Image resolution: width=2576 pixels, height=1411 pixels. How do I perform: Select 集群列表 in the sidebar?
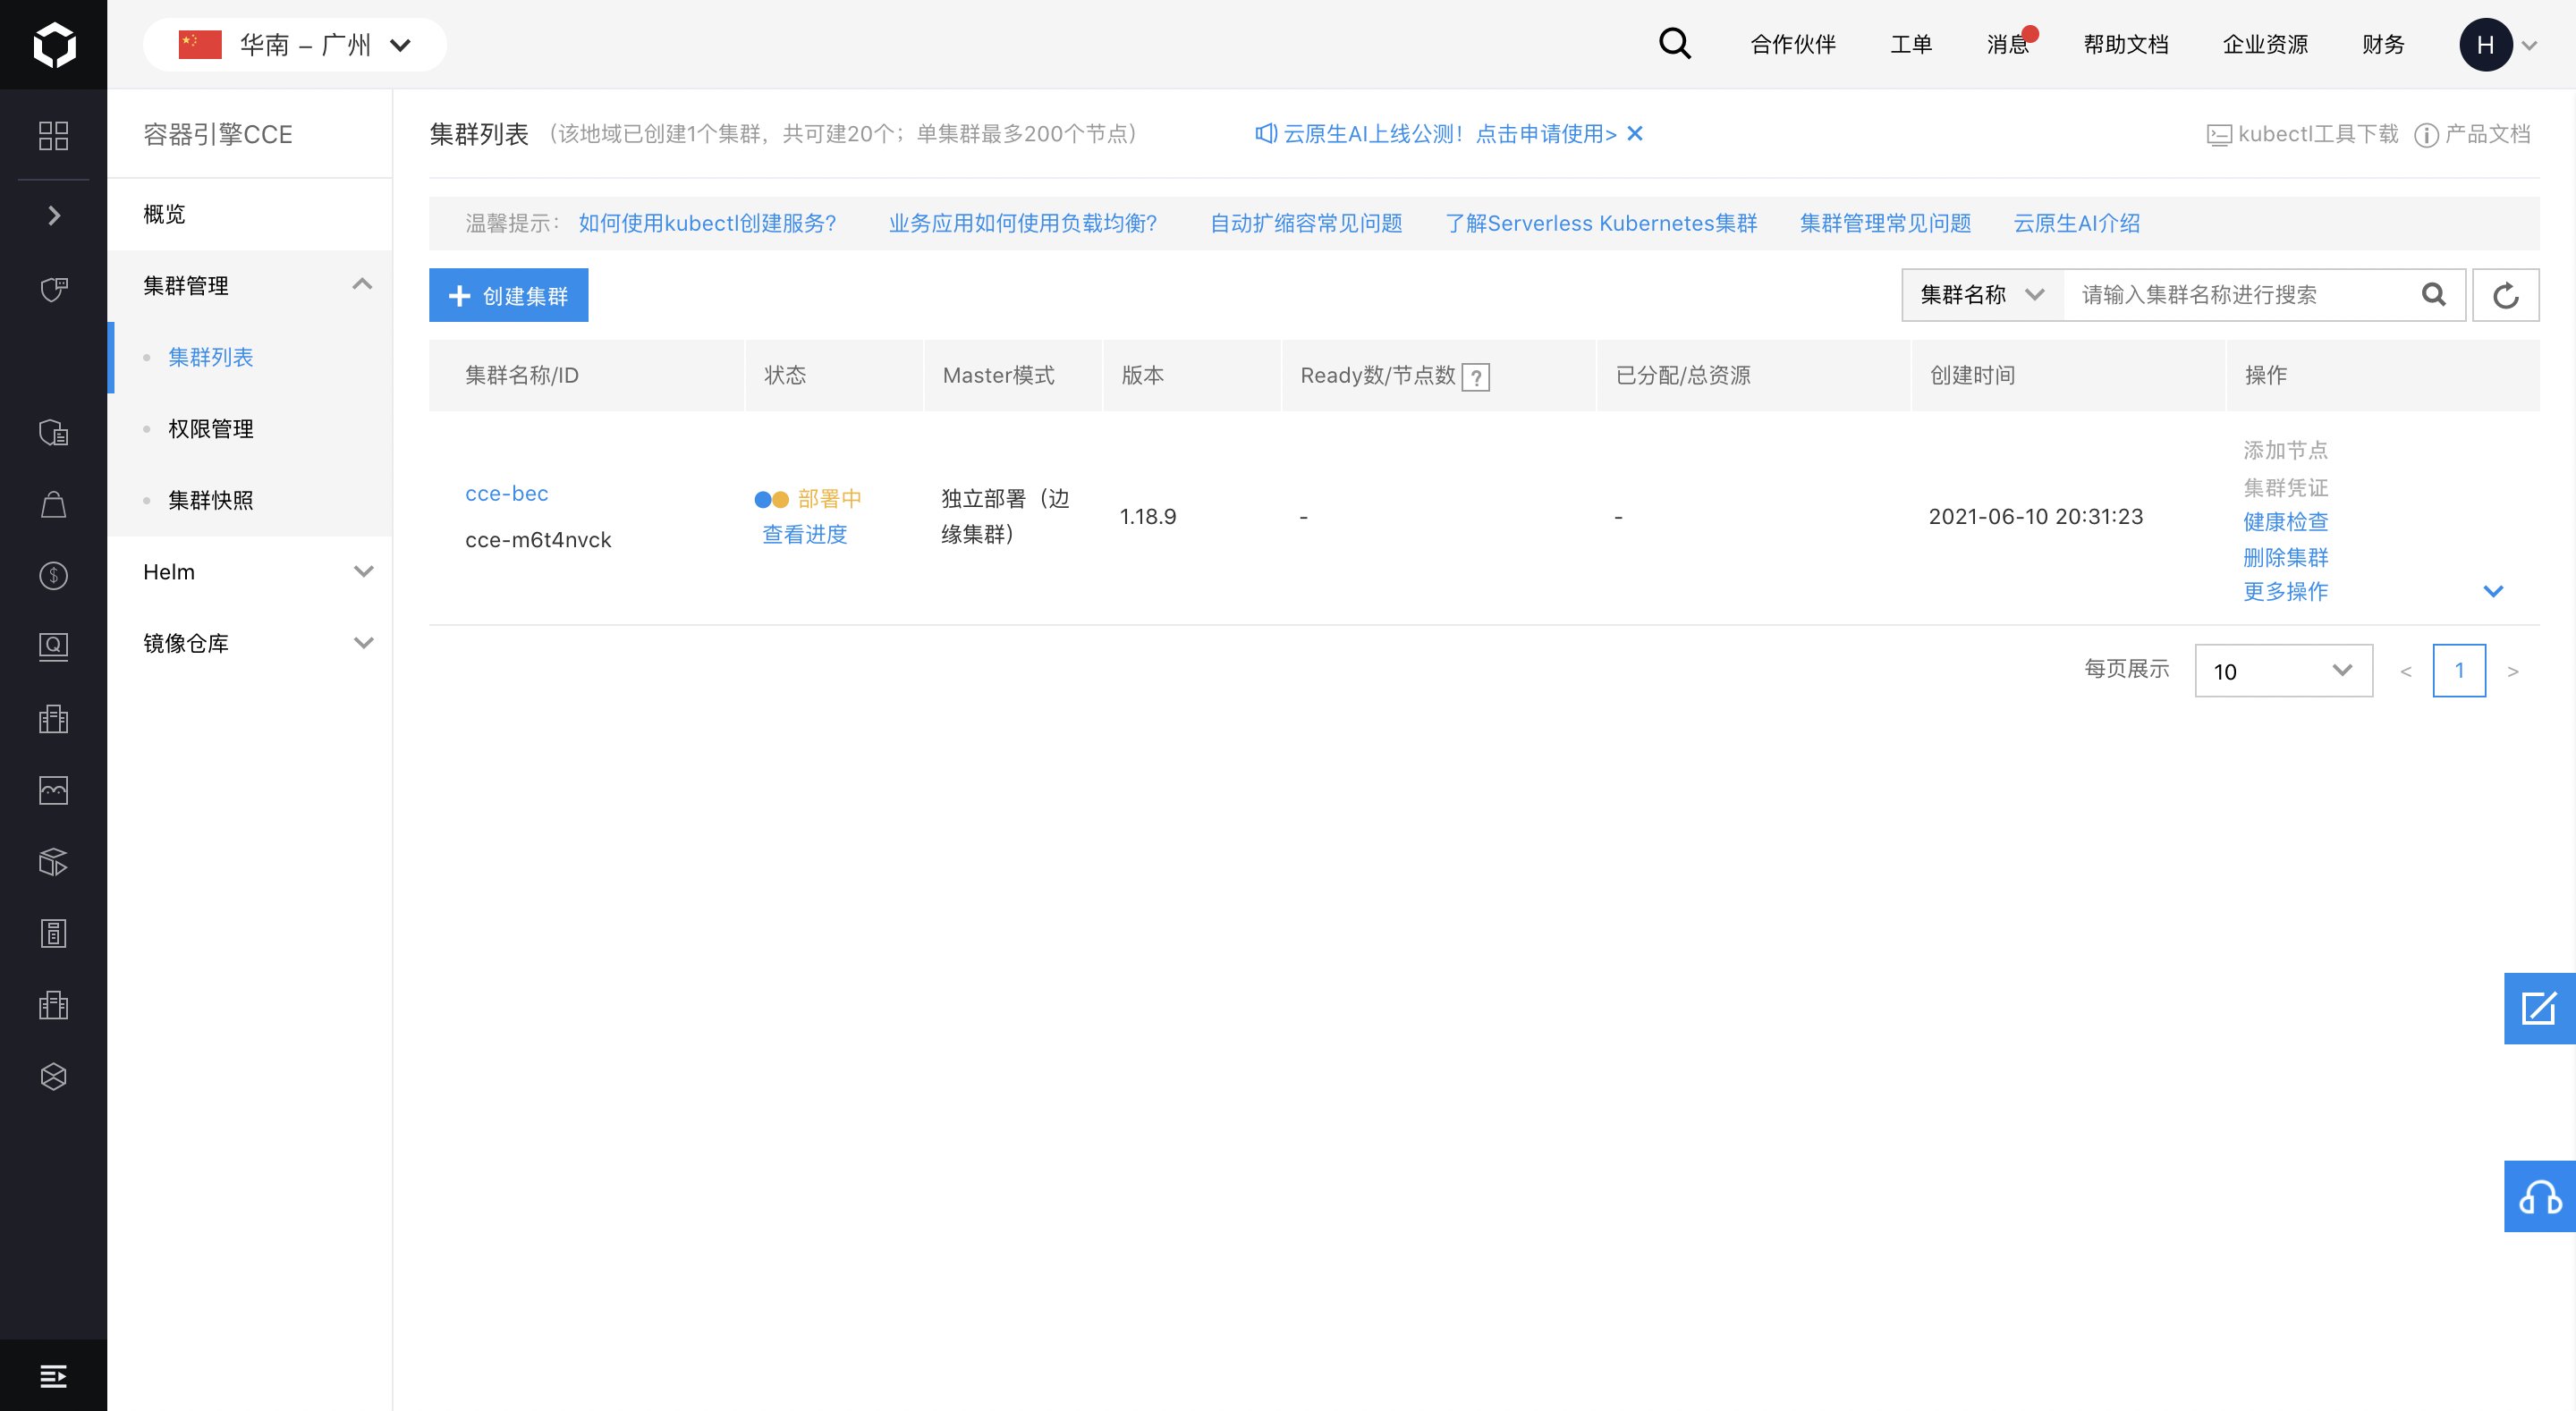(x=211, y=356)
